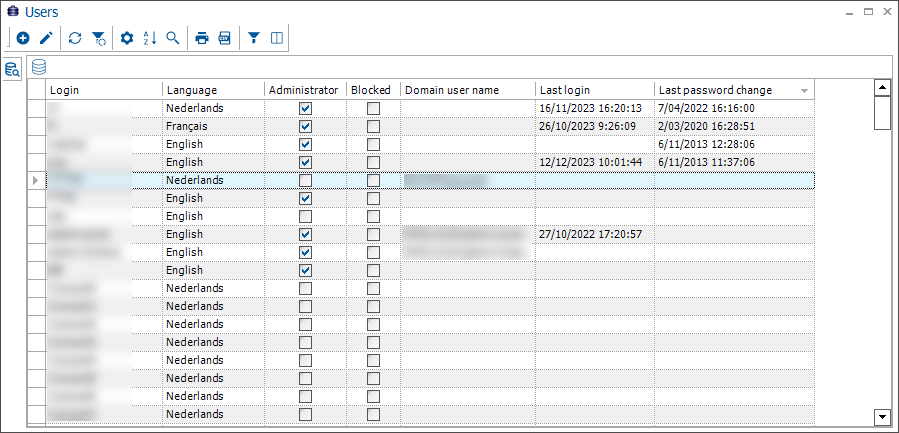Image resolution: width=899 pixels, height=433 pixels.
Task: Click the Administrator column header
Action: [306, 90]
